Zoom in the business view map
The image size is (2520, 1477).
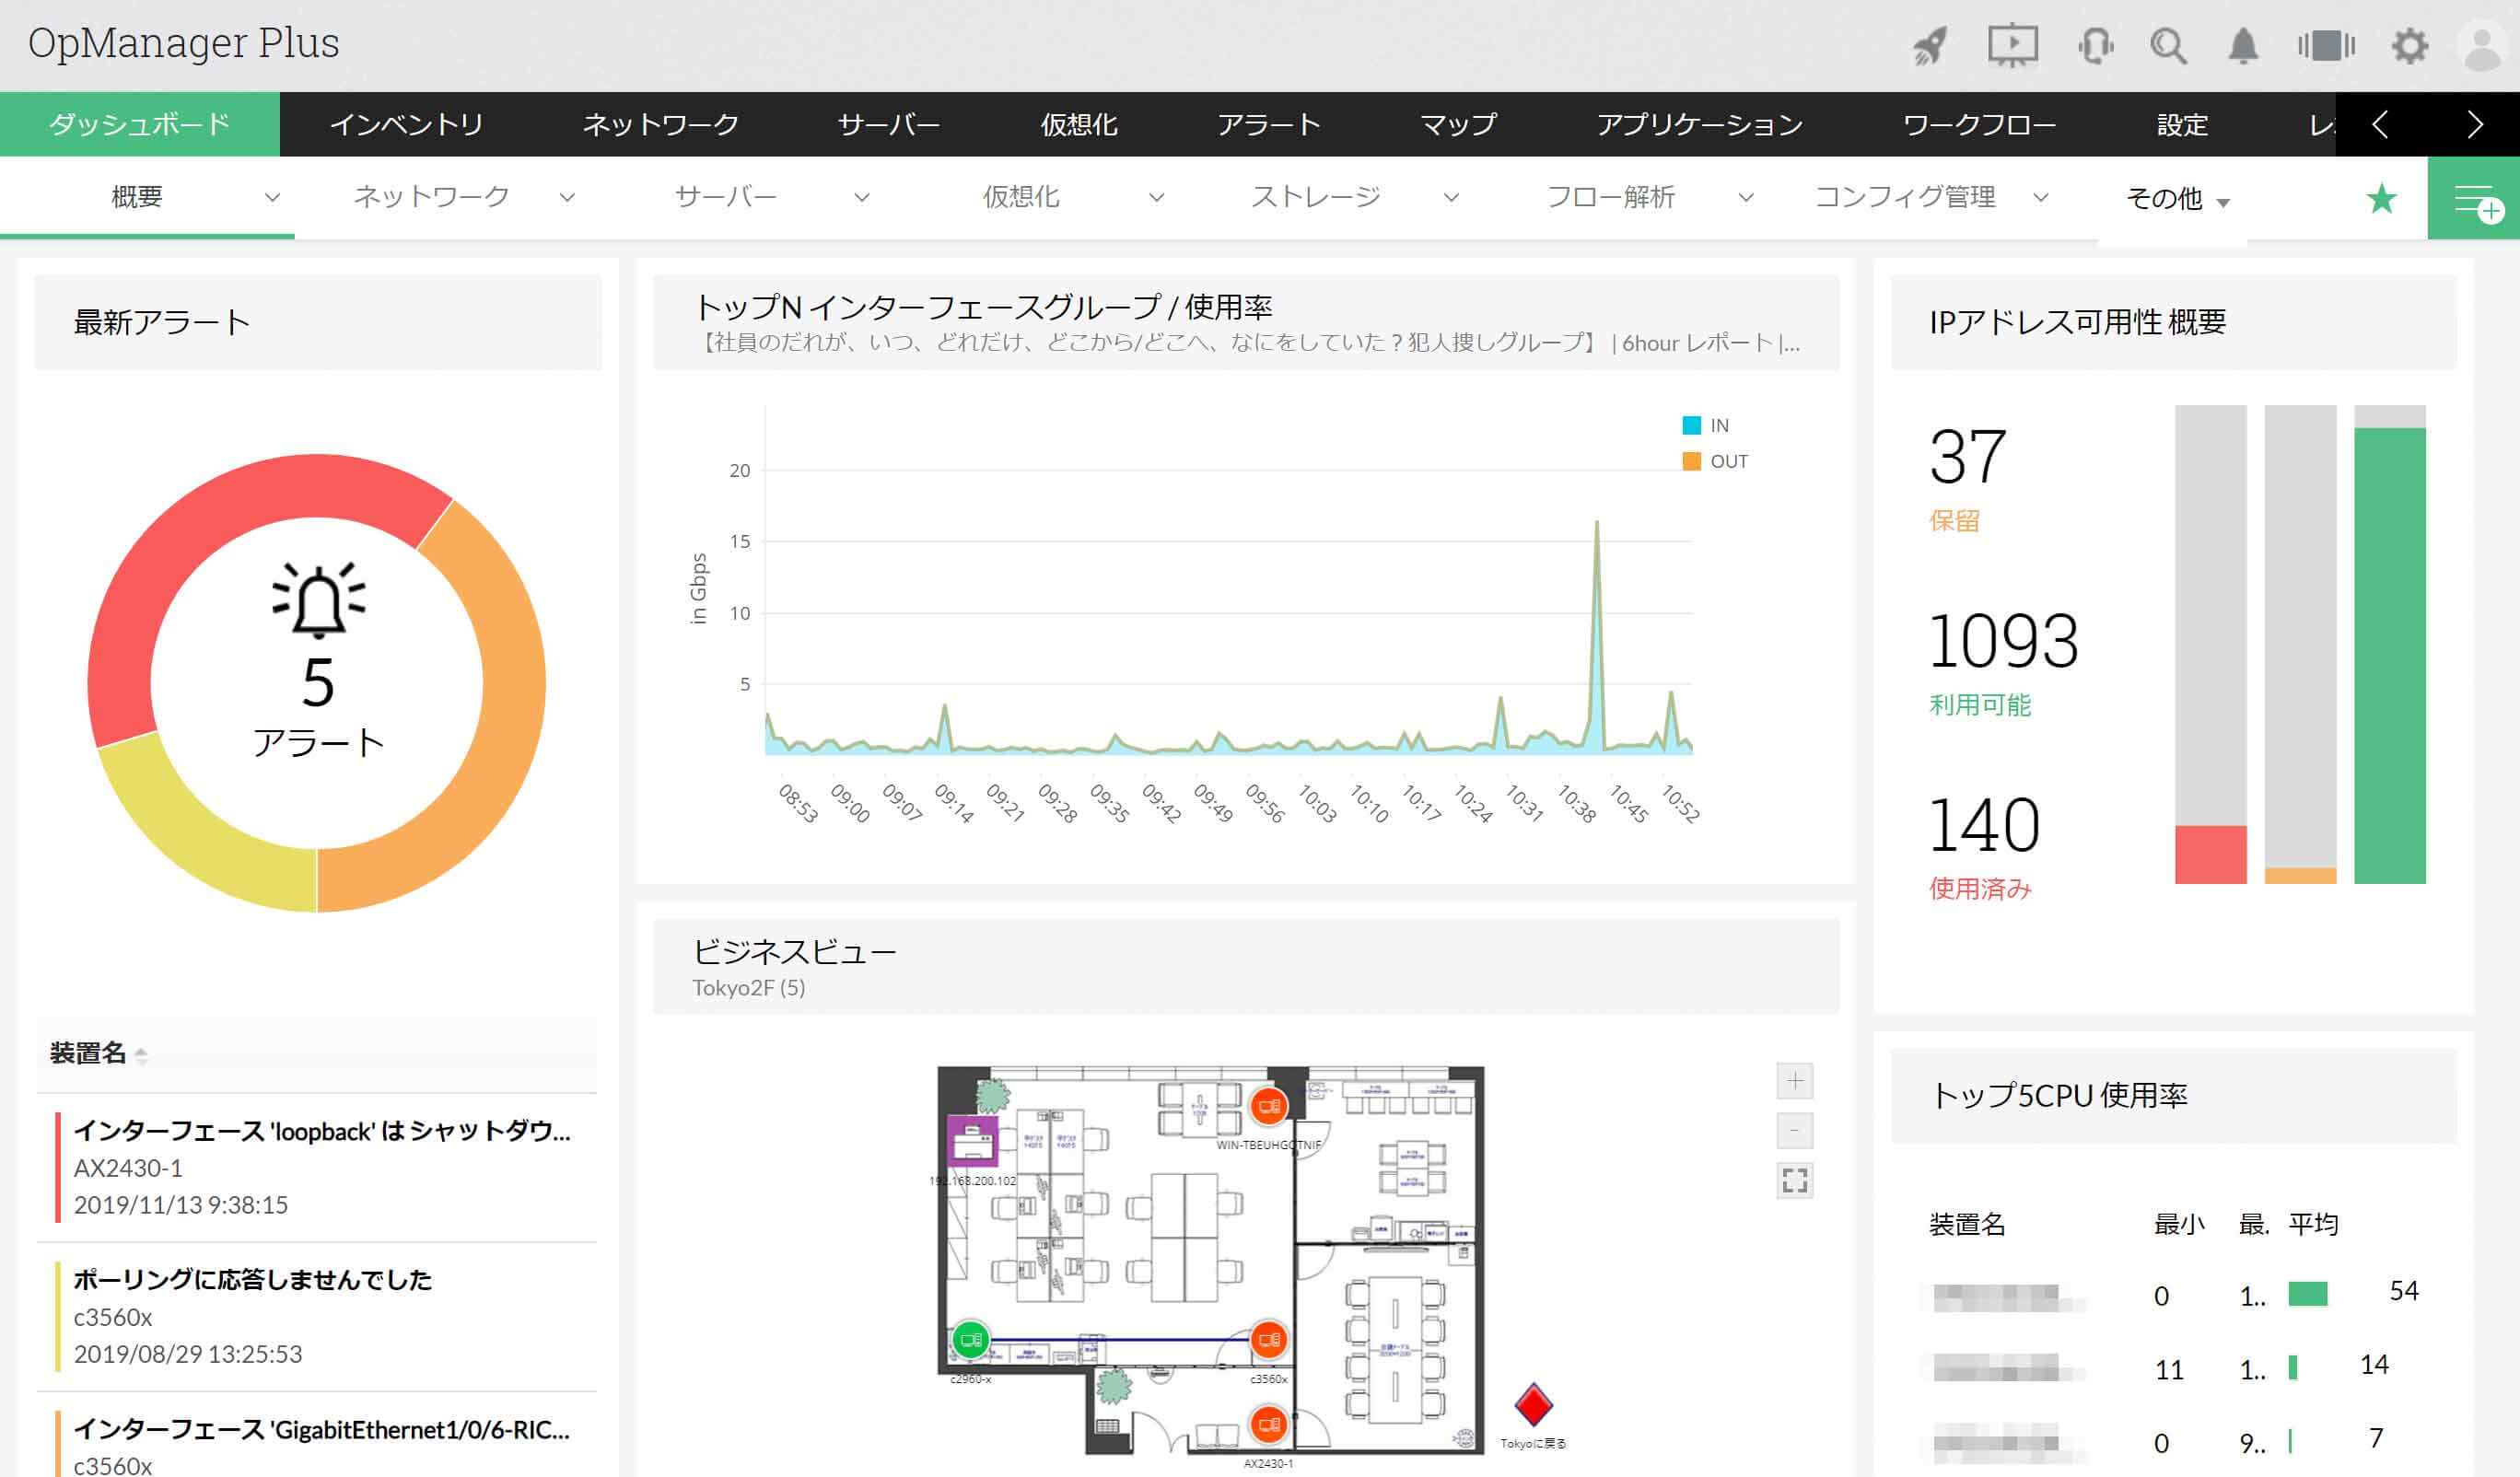click(1795, 1081)
